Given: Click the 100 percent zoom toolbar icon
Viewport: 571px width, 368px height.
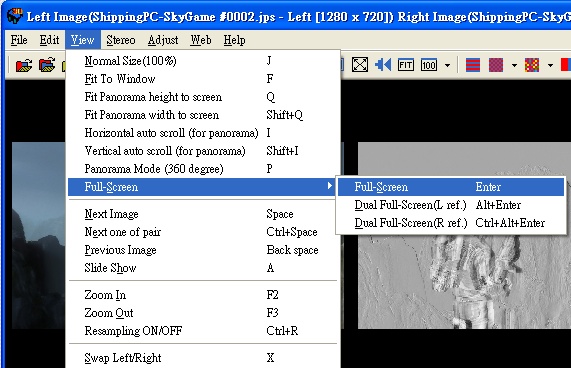Looking at the screenshot, I should (429, 65).
